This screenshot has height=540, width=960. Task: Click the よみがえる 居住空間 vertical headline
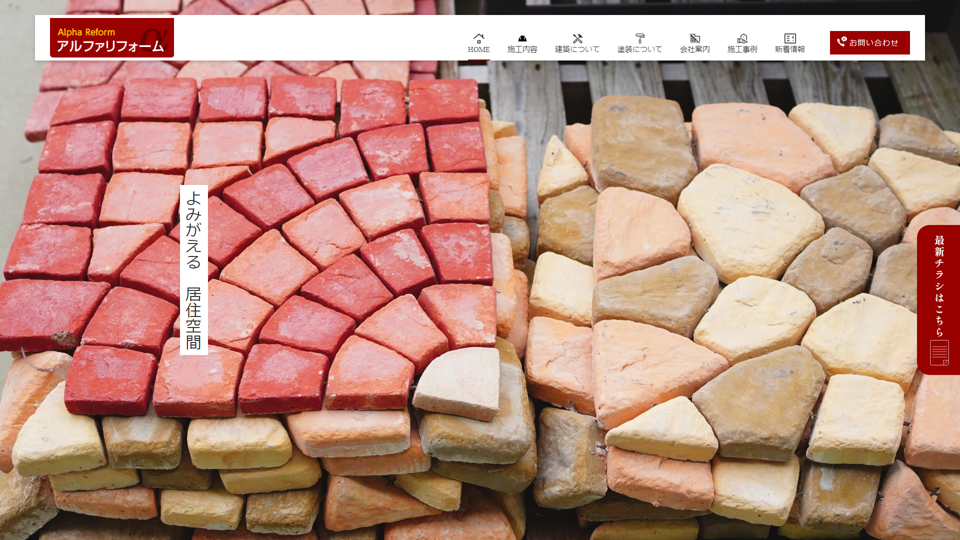193,270
